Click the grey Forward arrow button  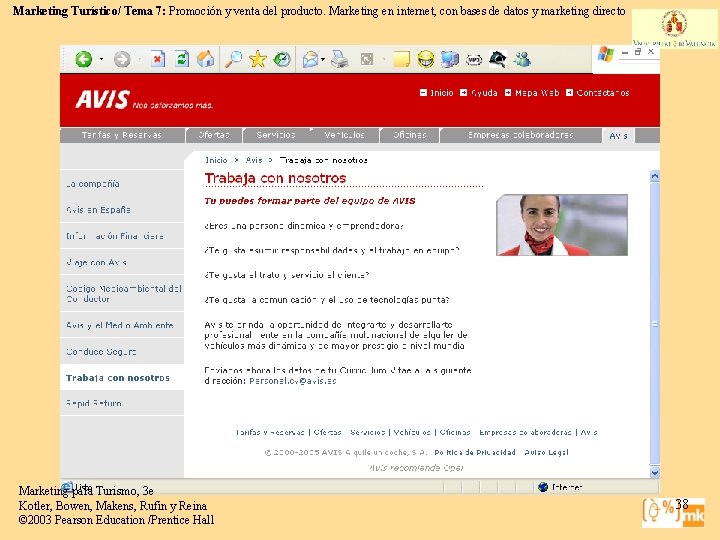click(122, 59)
